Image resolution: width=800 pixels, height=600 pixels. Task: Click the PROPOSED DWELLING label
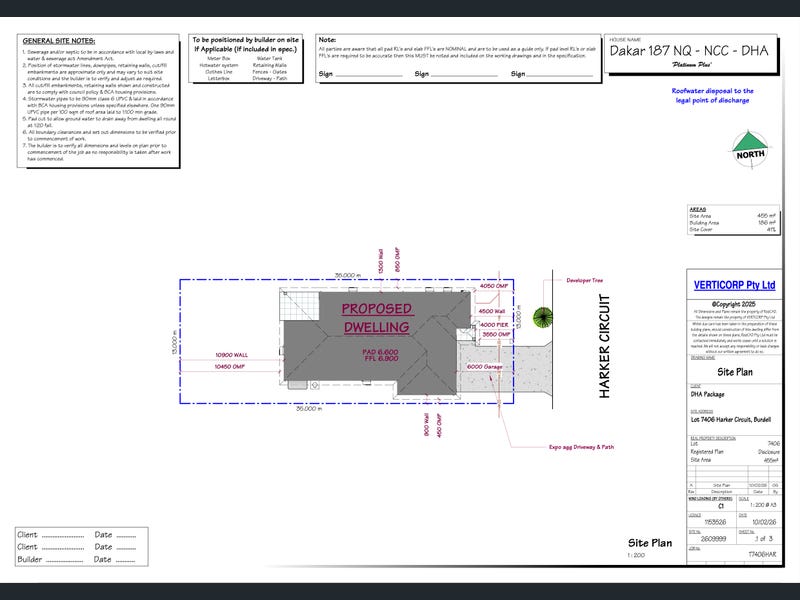(x=377, y=318)
